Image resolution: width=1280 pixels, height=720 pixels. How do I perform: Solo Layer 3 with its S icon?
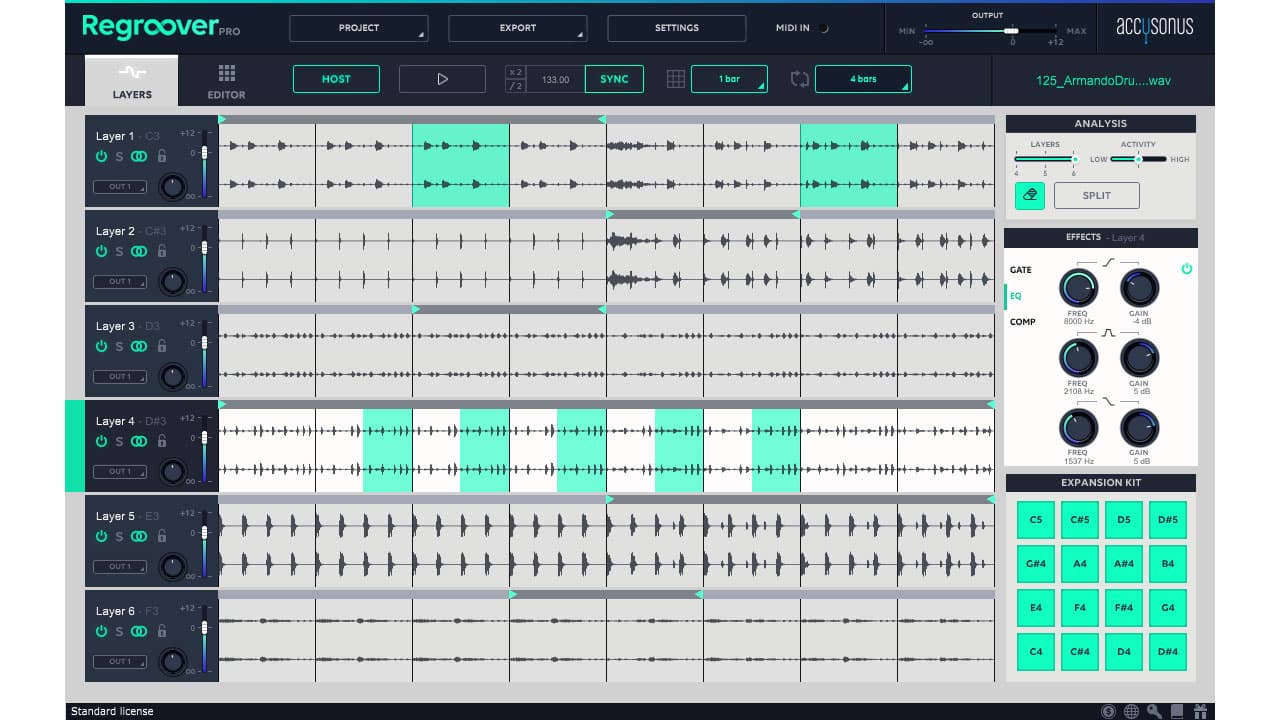click(x=119, y=346)
